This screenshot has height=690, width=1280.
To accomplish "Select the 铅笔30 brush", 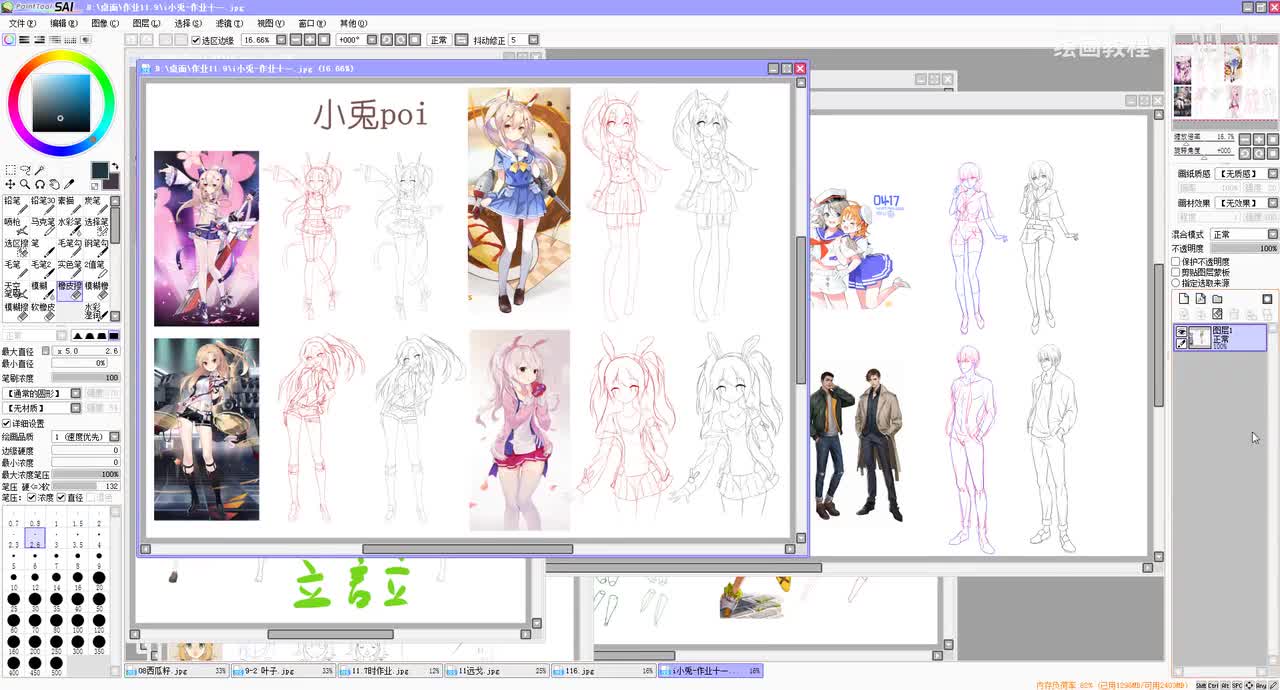I will click(x=42, y=206).
